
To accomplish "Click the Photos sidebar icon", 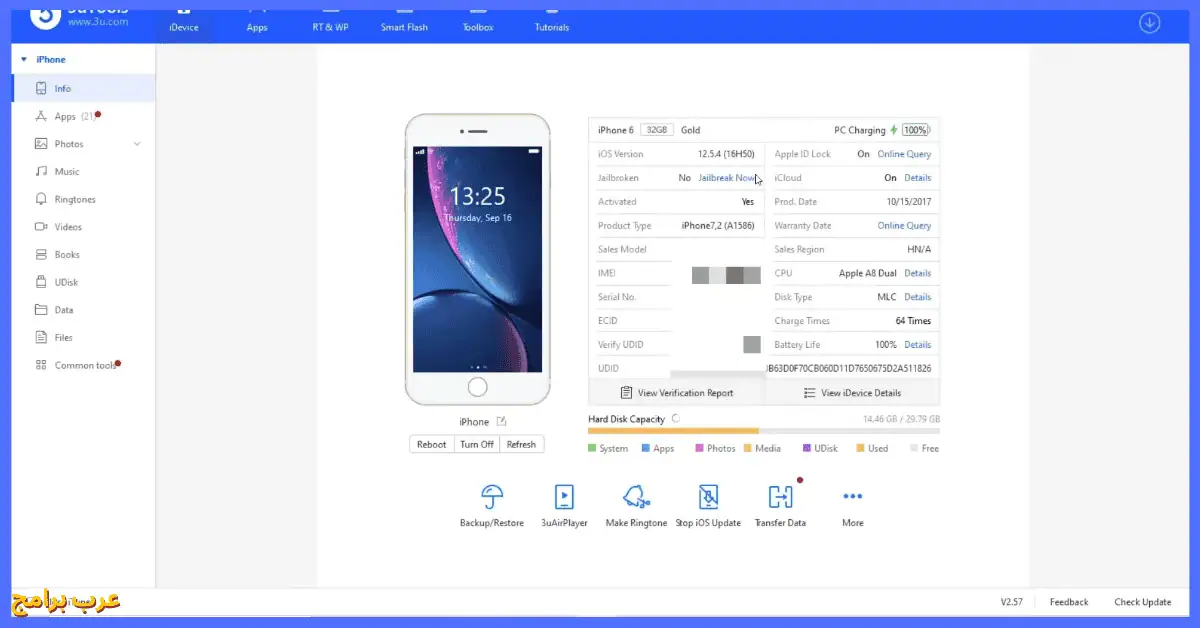I will tap(41, 144).
